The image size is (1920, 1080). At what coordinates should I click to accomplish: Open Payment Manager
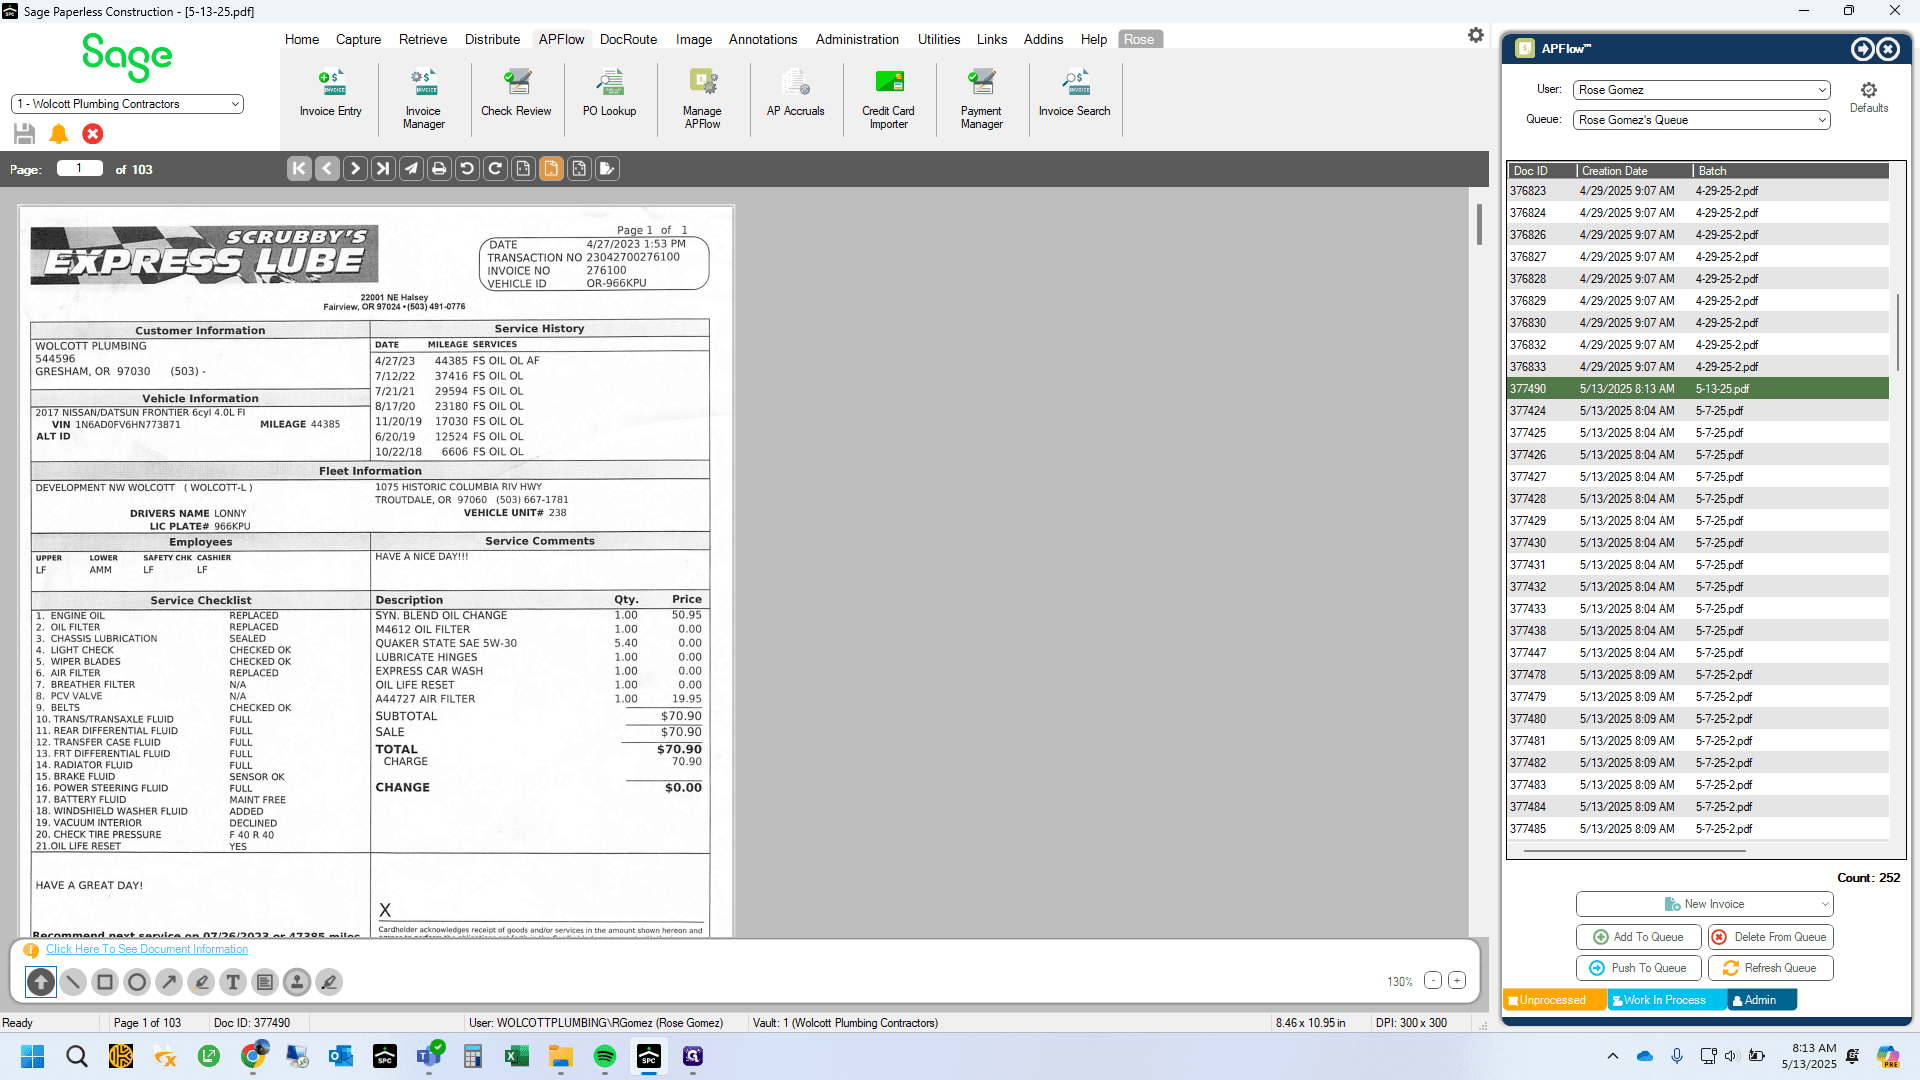[982, 100]
